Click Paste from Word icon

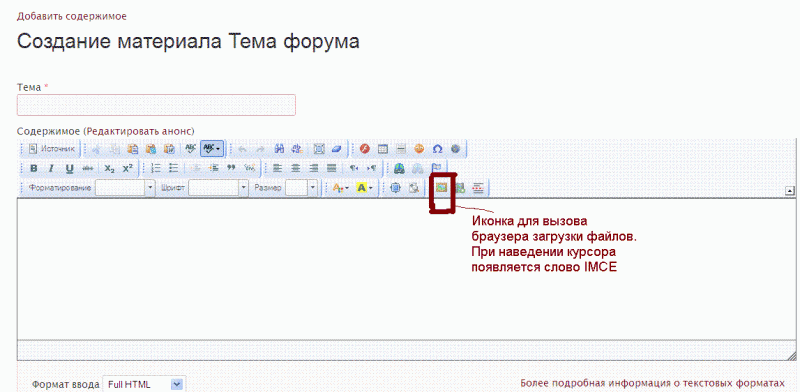(x=169, y=149)
